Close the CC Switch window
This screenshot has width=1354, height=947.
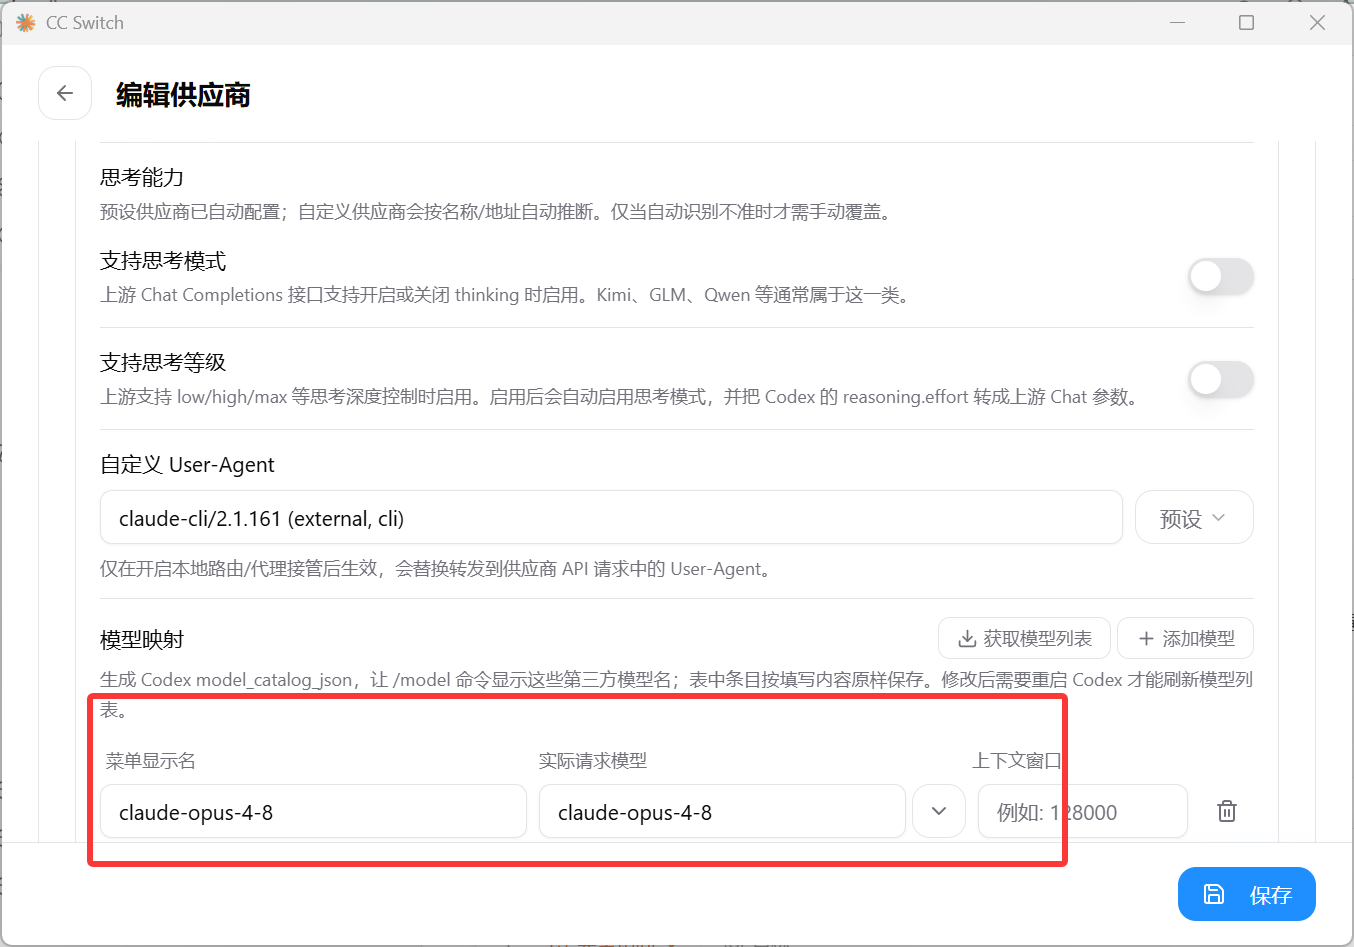pyautogui.click(x=1317, y=22)
